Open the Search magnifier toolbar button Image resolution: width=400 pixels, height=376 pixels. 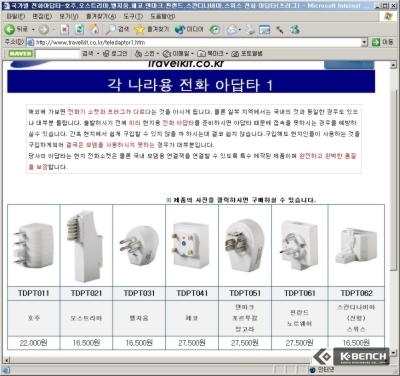click(117, 30)
